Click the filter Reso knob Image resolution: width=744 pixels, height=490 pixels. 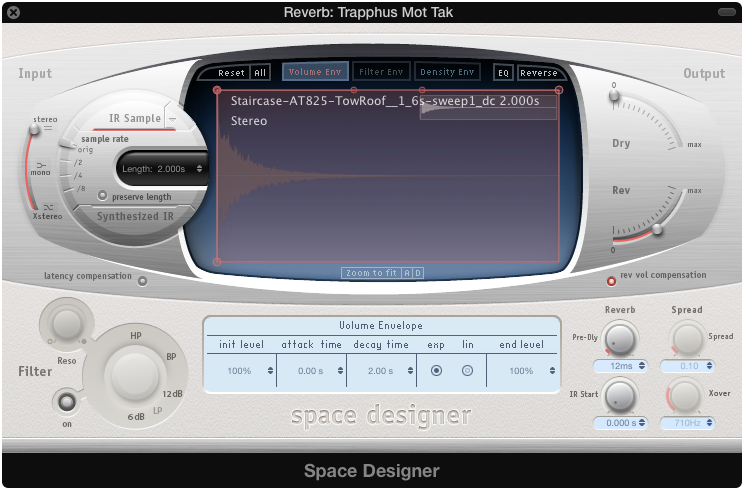[67, 324]
